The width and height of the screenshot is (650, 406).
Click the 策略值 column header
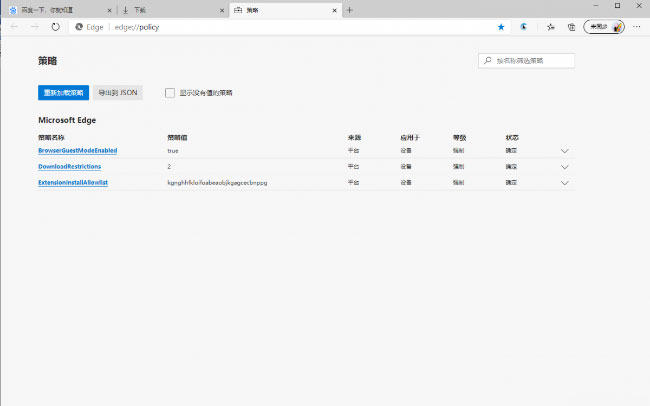[x=177, y=137]
